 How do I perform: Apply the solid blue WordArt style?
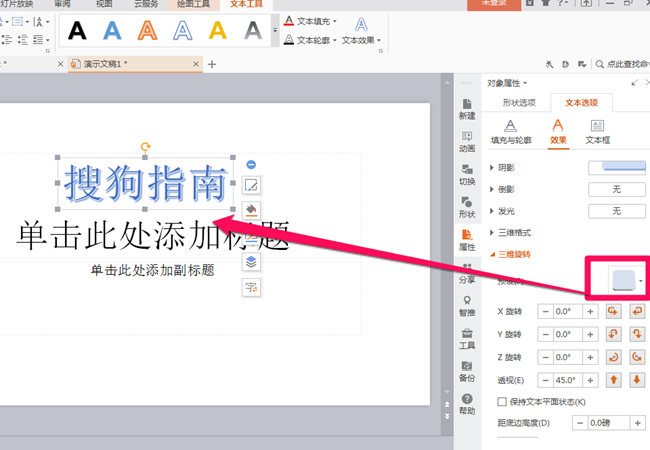pyautogui.click(x=112, y=31)
